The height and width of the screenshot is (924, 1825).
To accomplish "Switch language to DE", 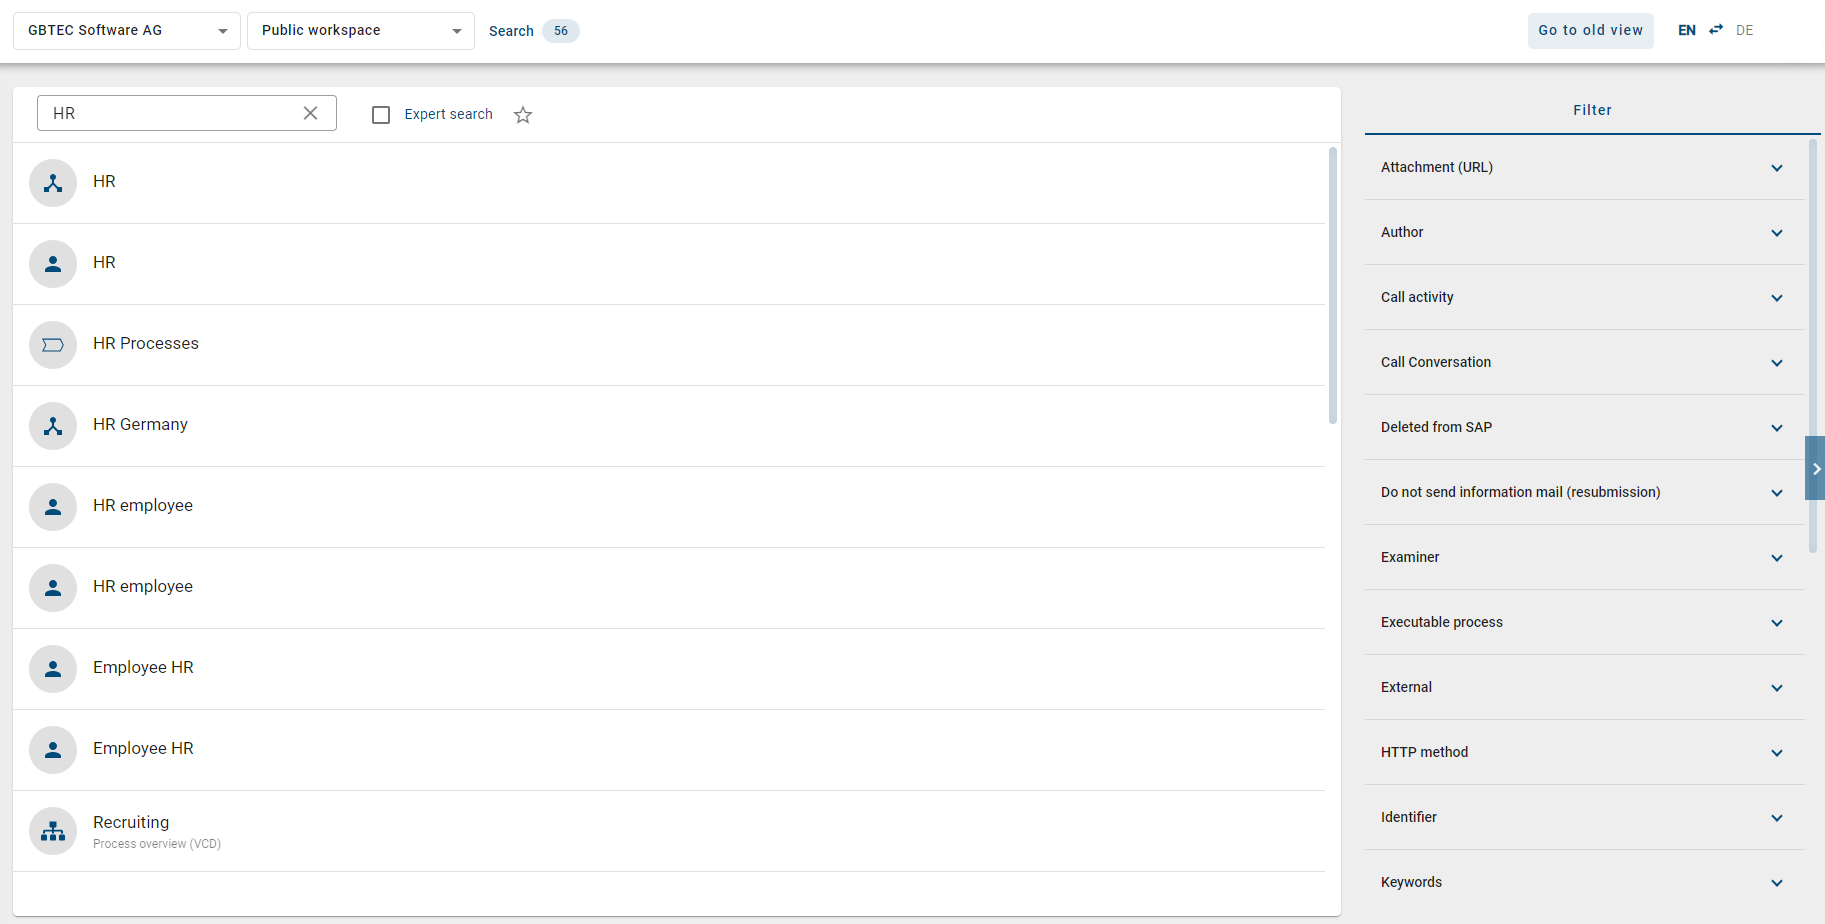I will [x=1744, y=30].
